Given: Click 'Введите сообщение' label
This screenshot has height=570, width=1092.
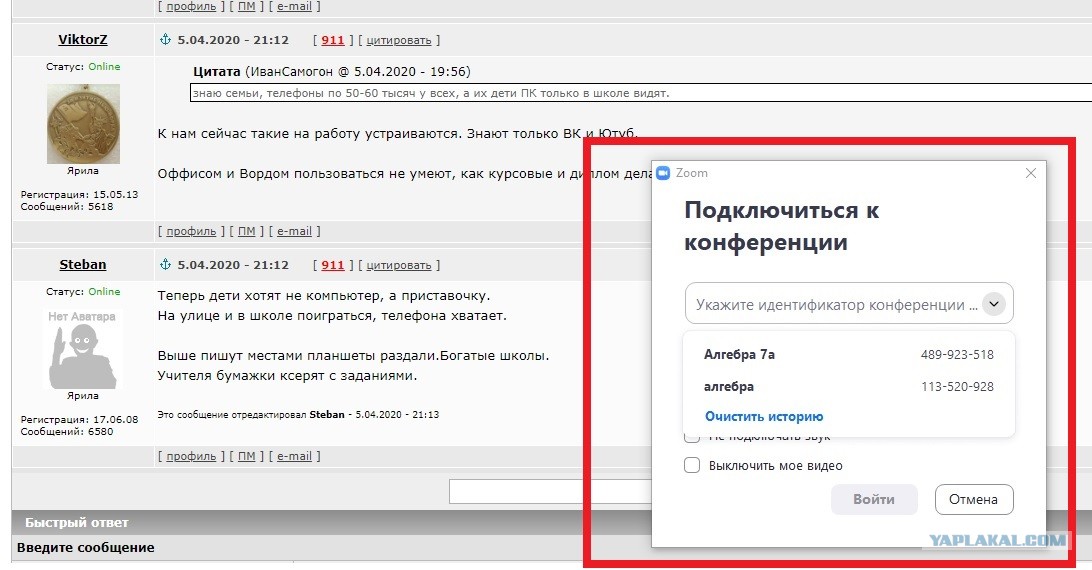Looking at the screenshot, I should pos(86,548).
